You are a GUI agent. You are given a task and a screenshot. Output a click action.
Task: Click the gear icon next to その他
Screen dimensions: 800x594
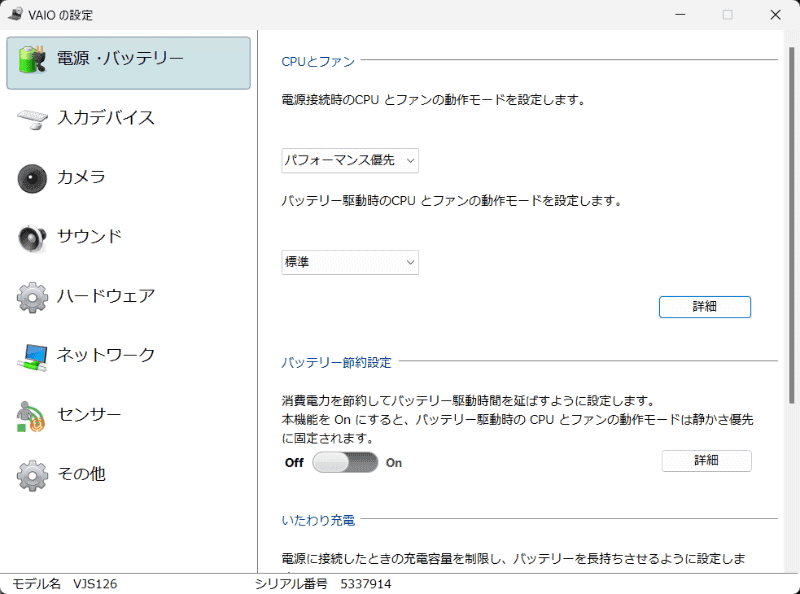[32, 474]
